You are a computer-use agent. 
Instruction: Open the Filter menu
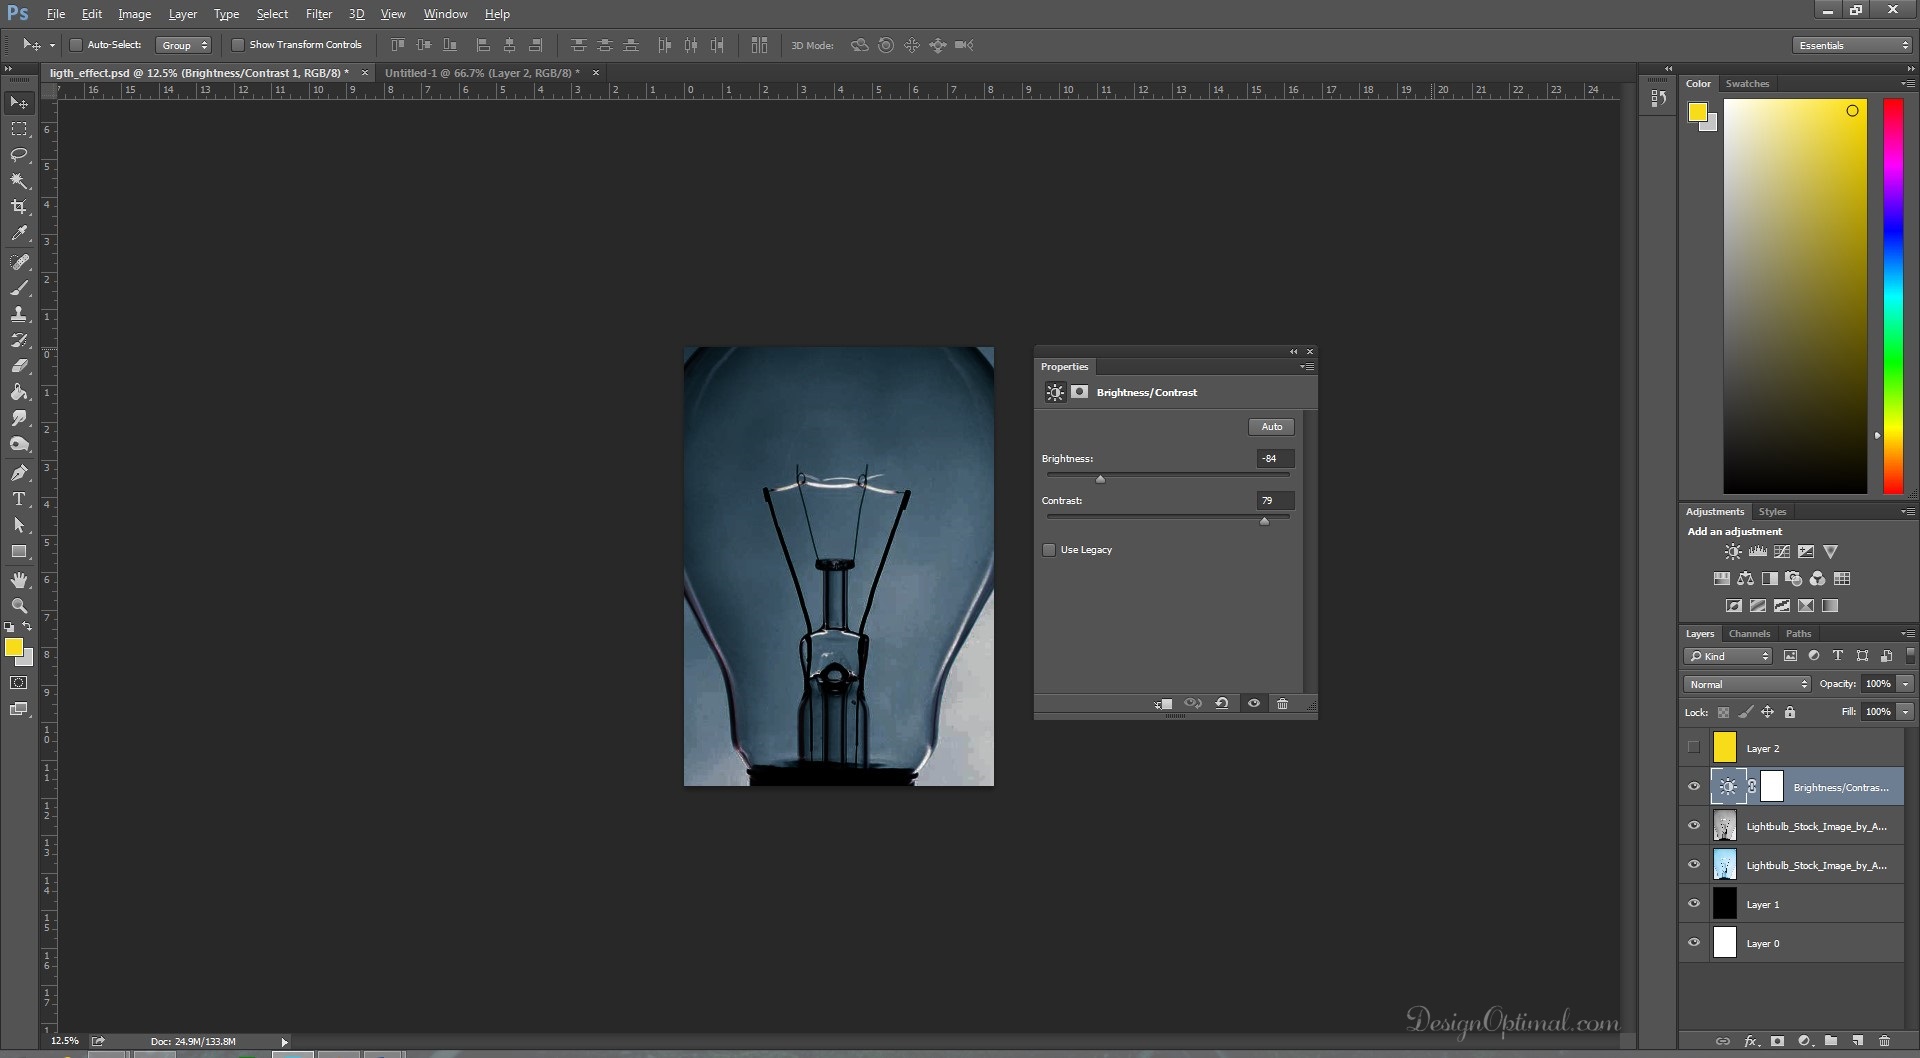coord(319,14)
